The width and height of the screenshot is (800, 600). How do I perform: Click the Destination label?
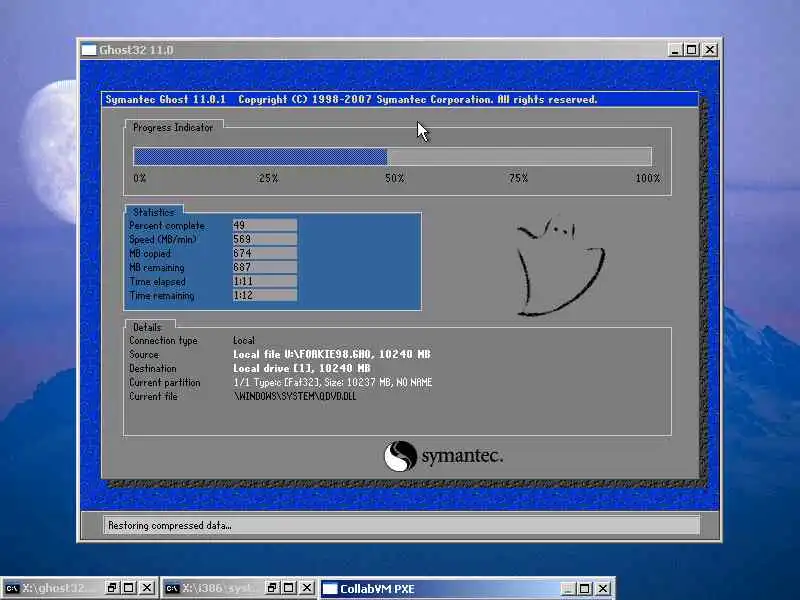coord(153,368)
